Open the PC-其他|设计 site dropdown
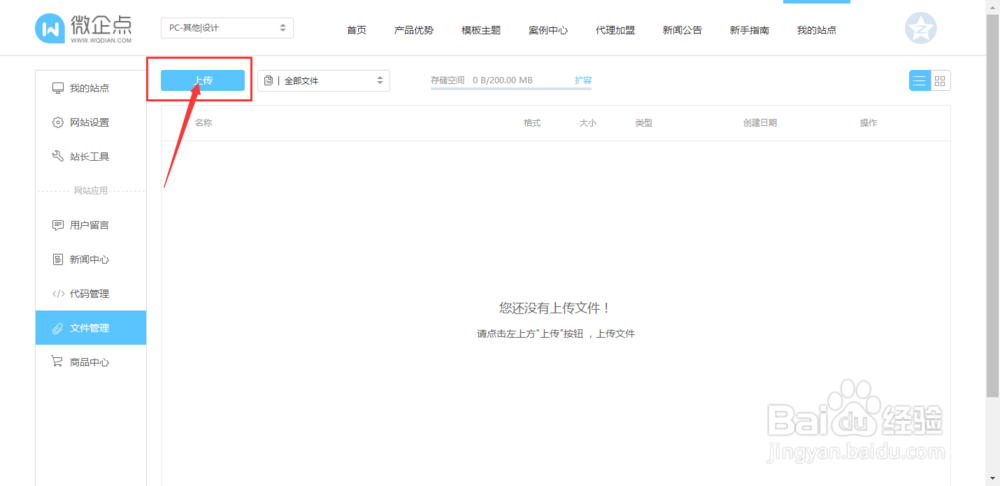 (x=227, y=28)
